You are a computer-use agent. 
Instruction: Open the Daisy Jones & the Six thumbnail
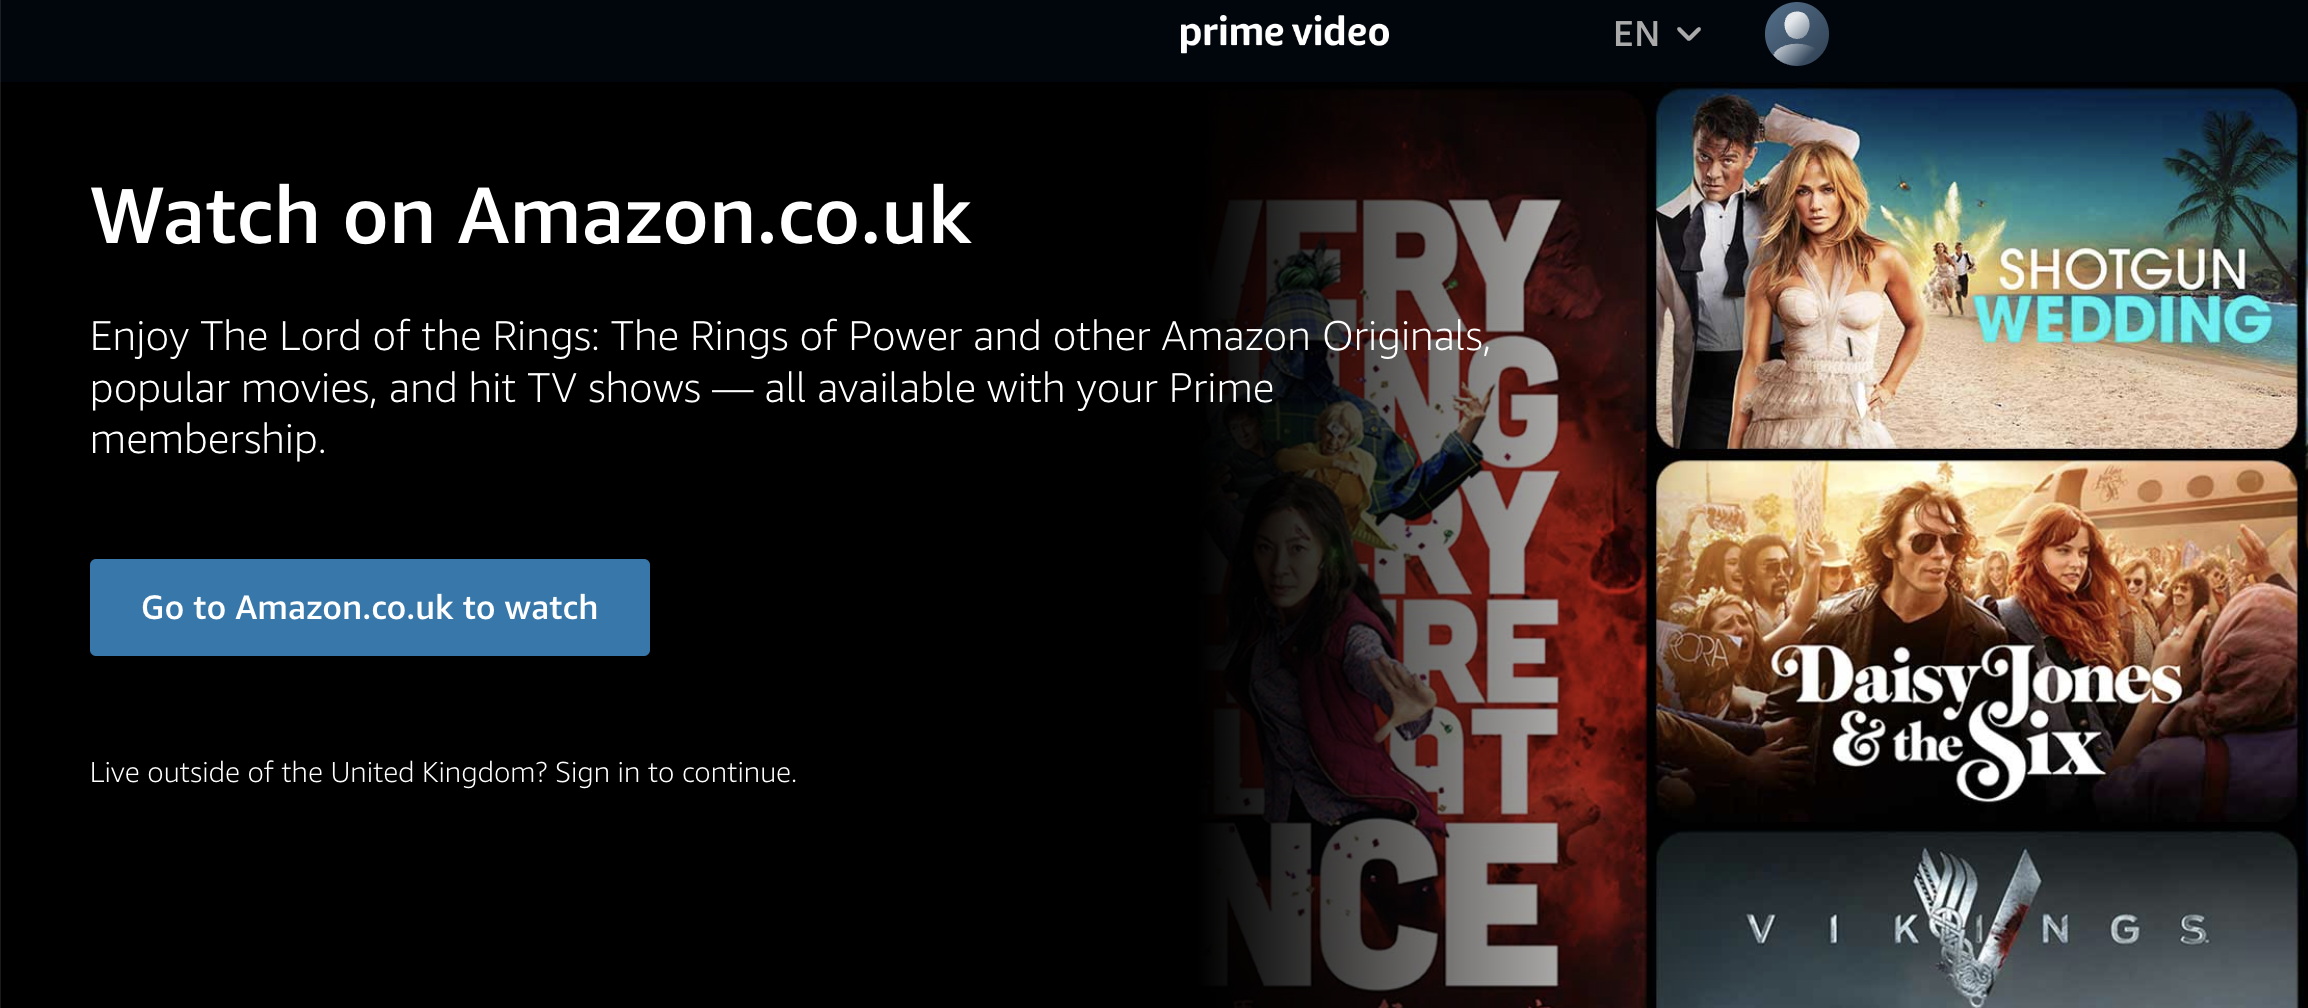[1976, 641]
